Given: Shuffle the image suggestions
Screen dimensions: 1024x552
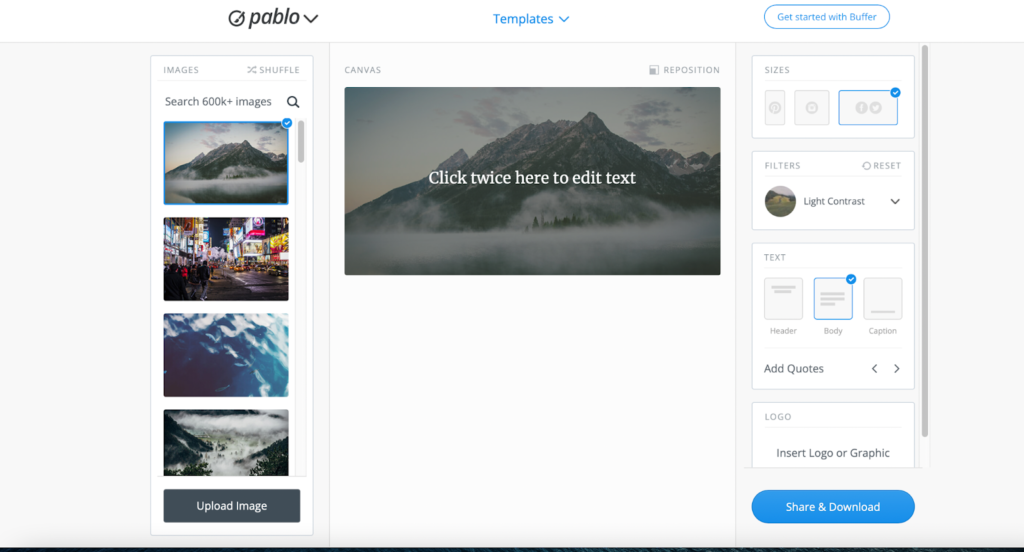Looking at the screenshot, I should click(x=273, y=70).
